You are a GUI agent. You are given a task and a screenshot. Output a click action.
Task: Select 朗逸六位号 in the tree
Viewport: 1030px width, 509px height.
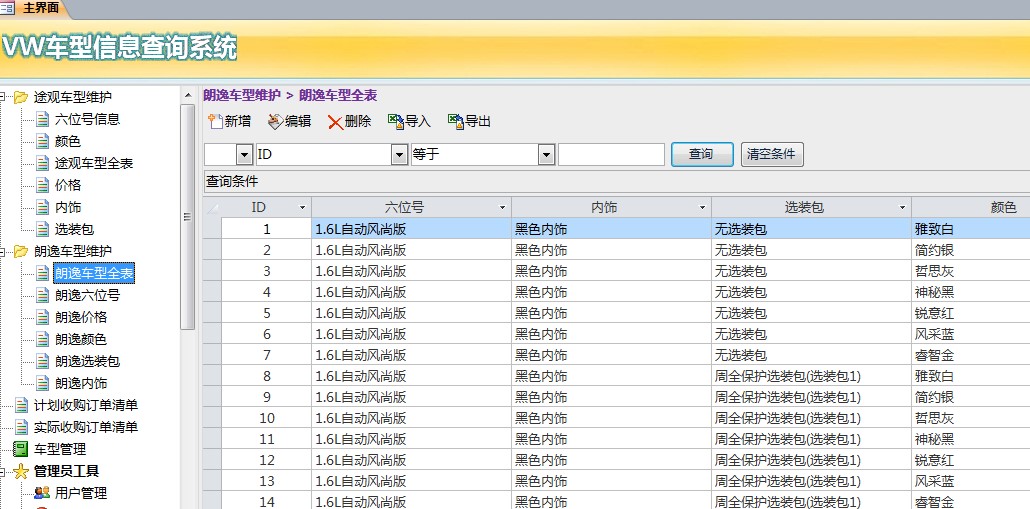87,295
